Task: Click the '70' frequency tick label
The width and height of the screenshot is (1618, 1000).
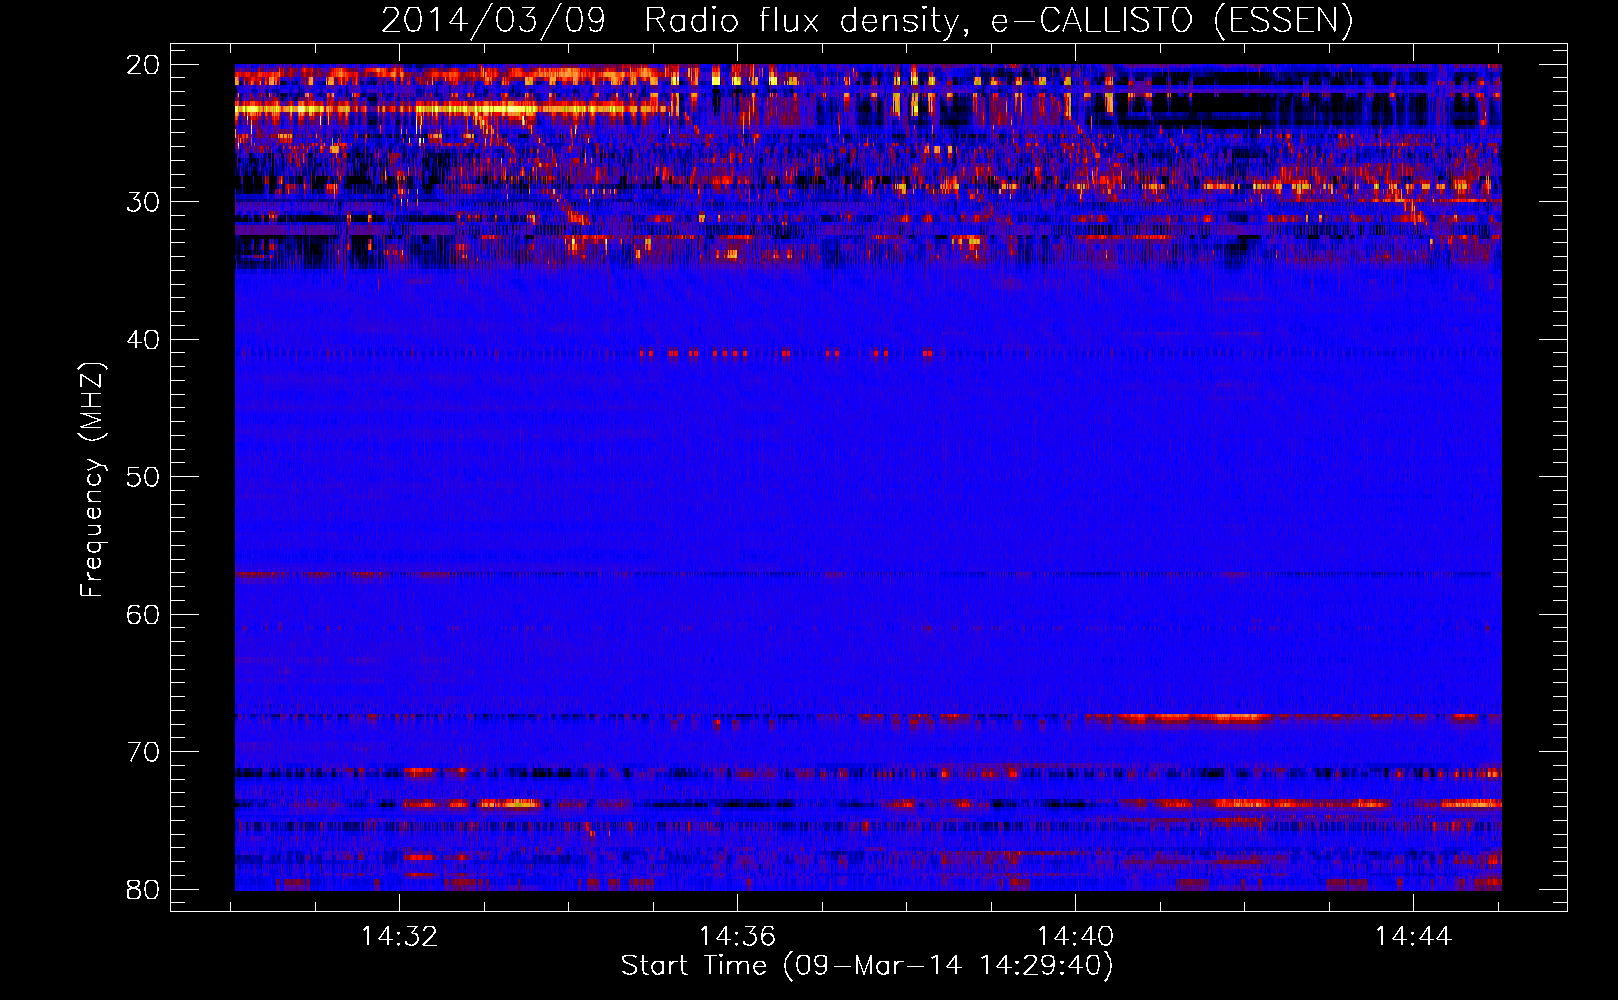Action: [143, 752]
